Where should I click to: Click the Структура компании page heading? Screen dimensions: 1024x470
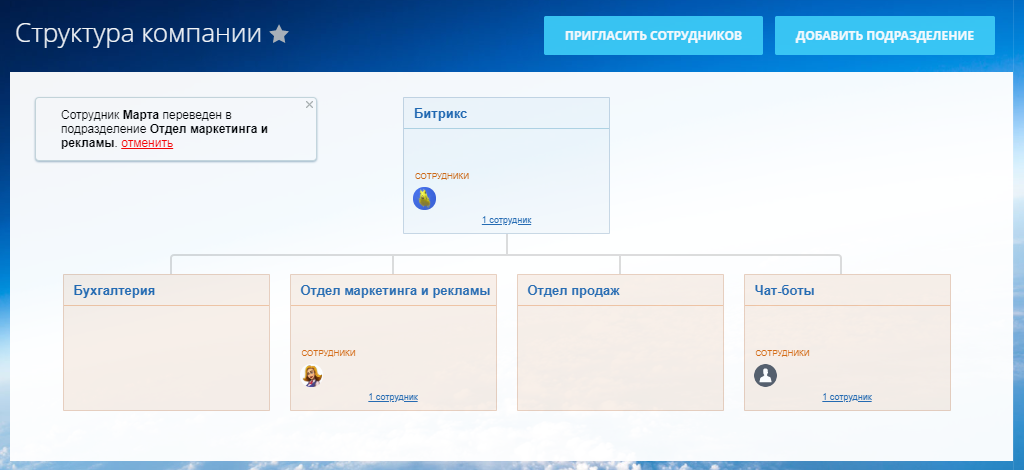tap(138, 34)
